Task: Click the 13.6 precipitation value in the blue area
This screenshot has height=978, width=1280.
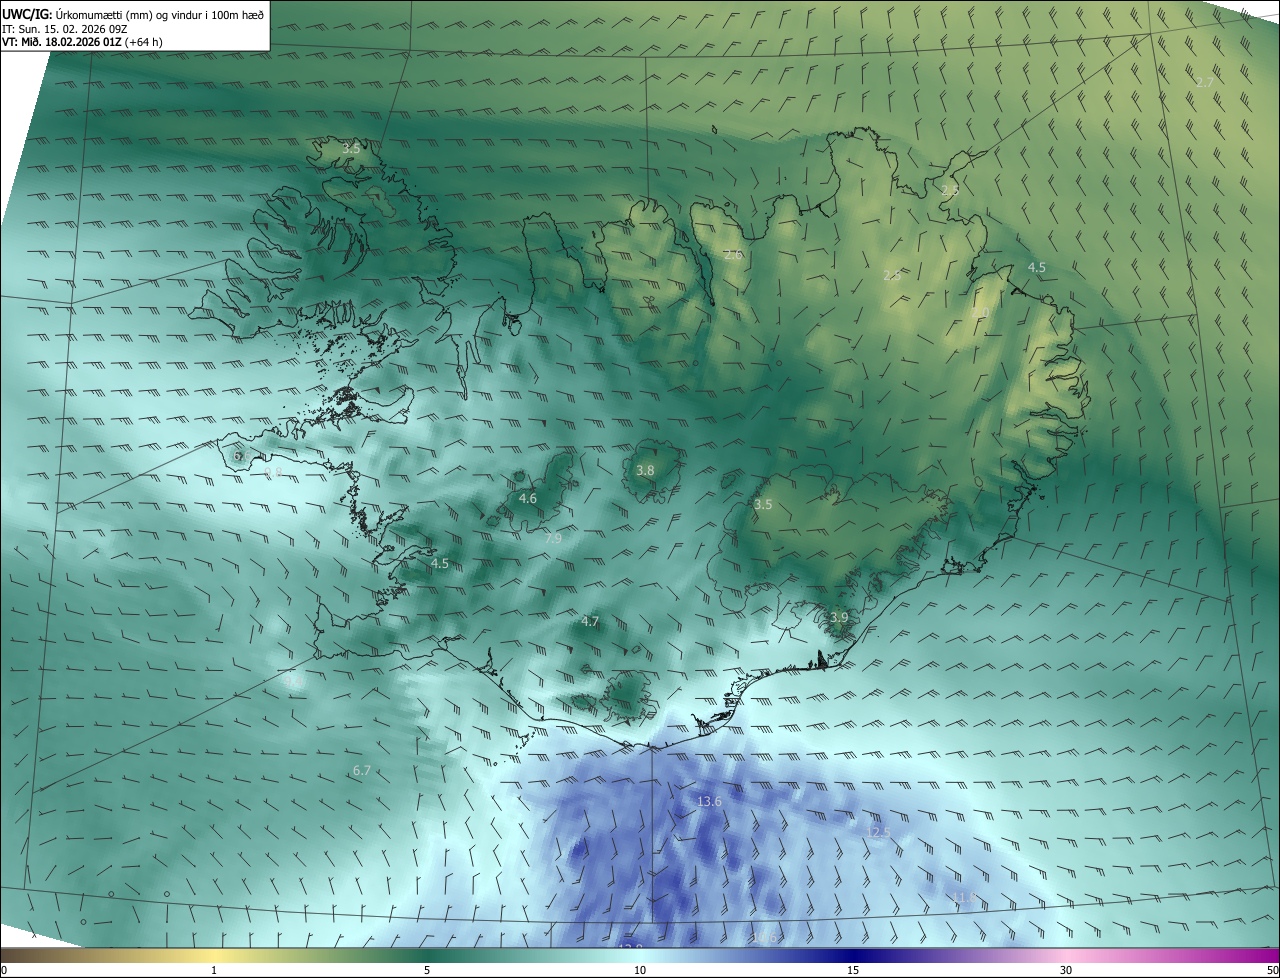Action: [709, 802]
